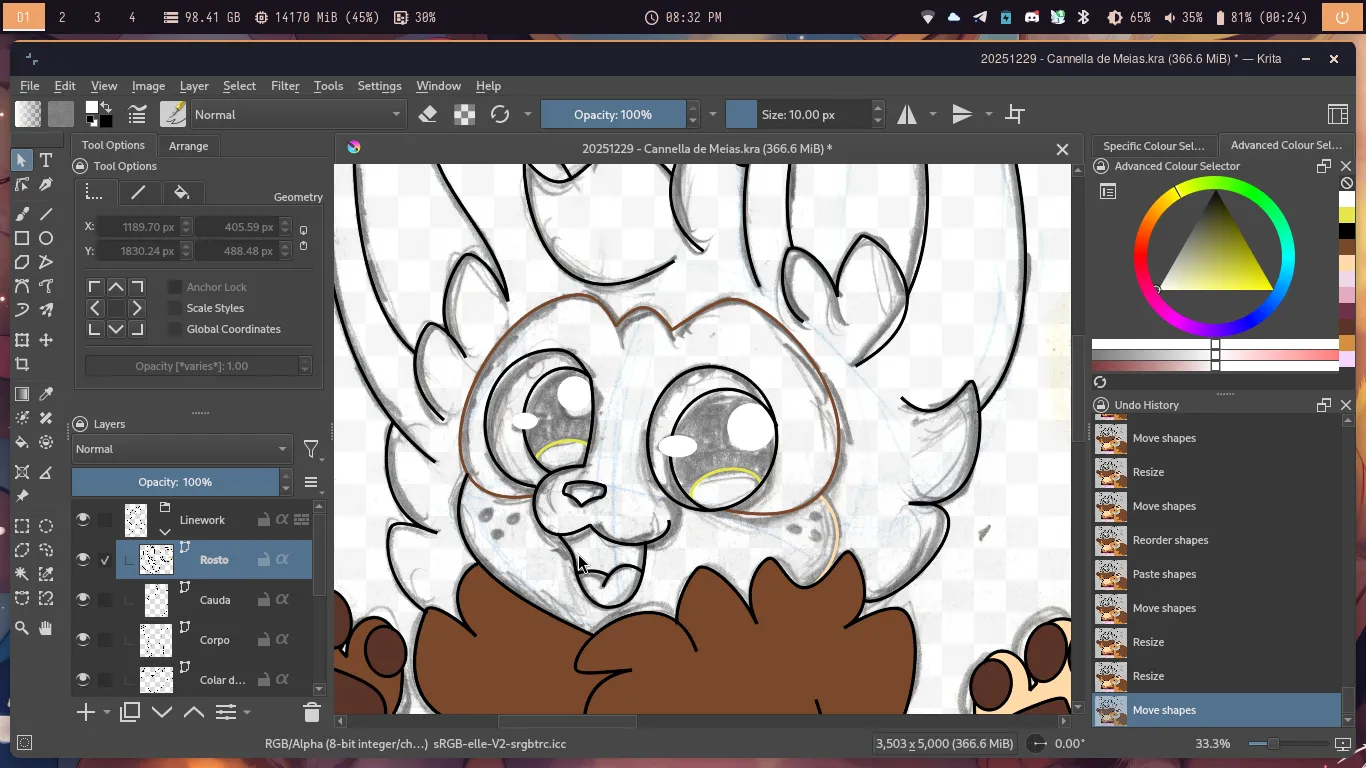
Task: Open the Filter menu
Action: [285, 86]
